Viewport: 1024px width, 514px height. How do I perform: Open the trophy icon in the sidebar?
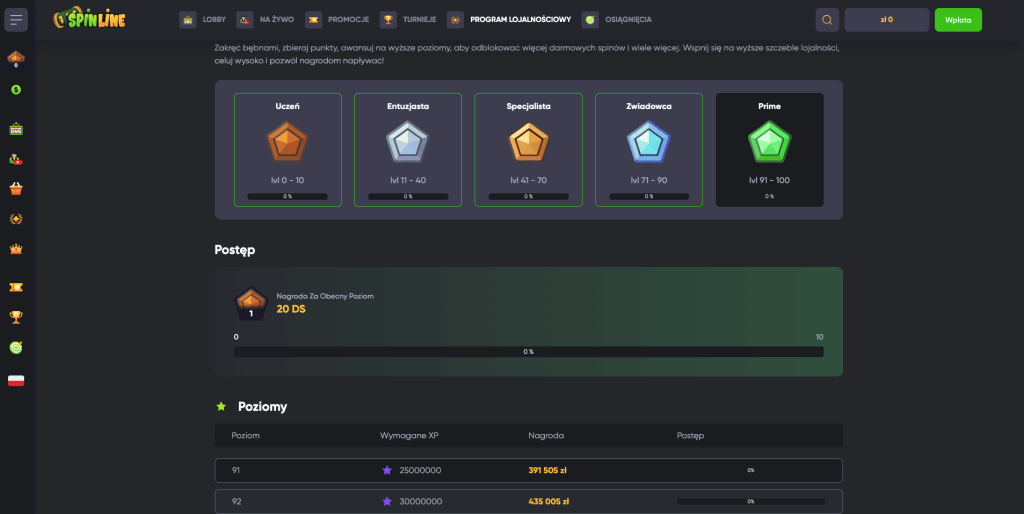[x=16, y=317]
